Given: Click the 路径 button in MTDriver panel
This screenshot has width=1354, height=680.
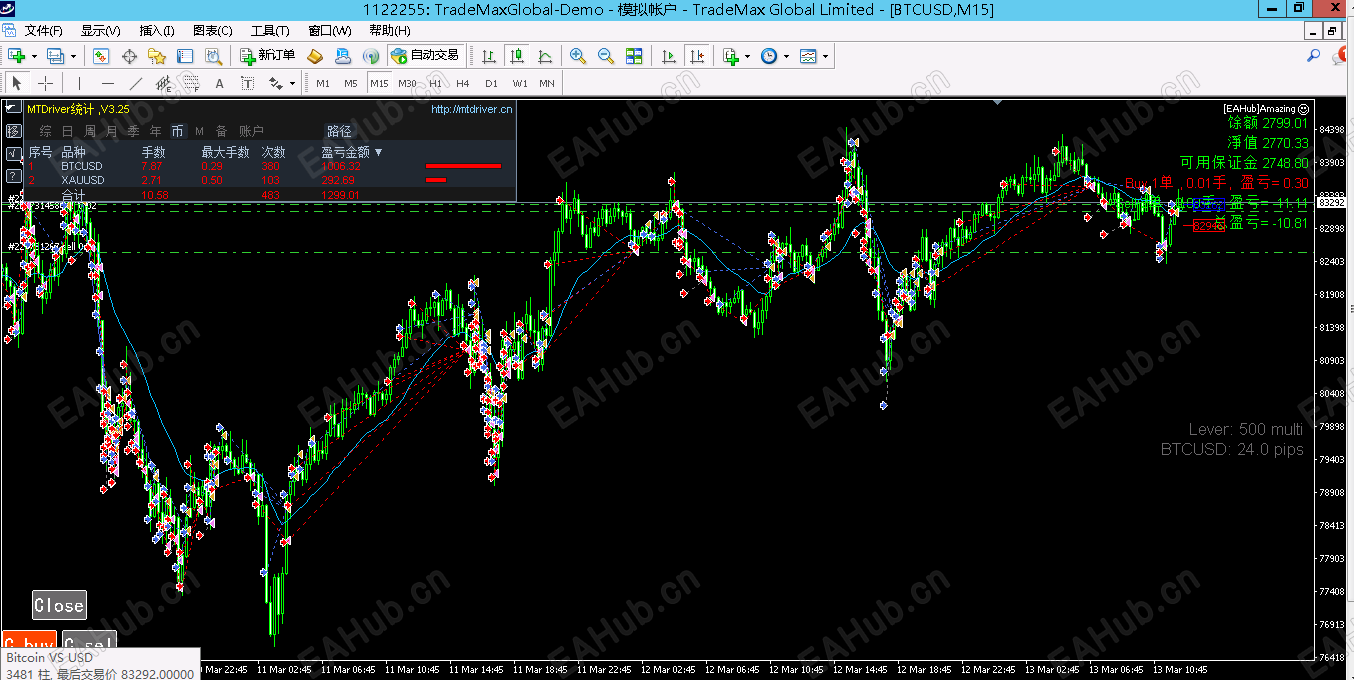Looking at the screenshot, I should pos(340,131).
